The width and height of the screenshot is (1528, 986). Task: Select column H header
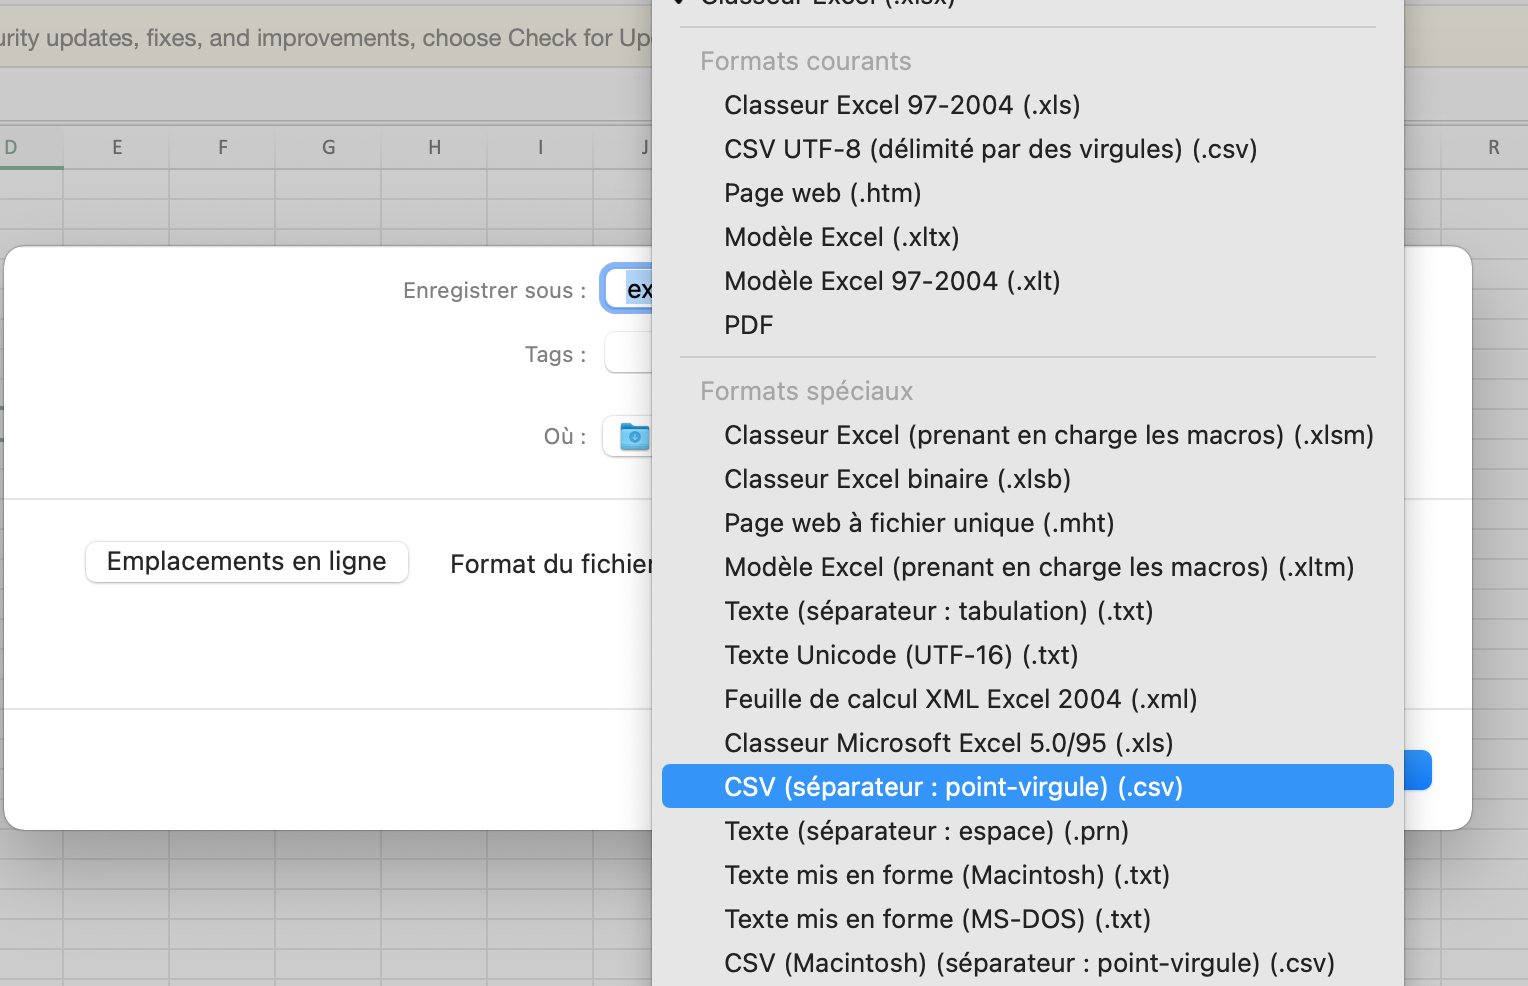435,147
